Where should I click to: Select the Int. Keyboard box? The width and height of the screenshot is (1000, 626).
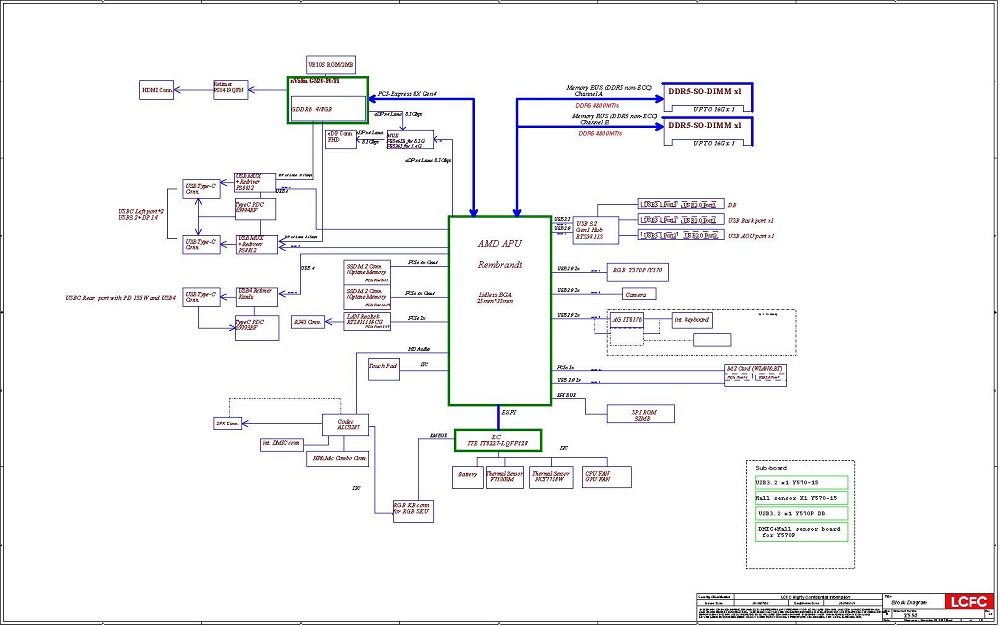coord(692,320)
